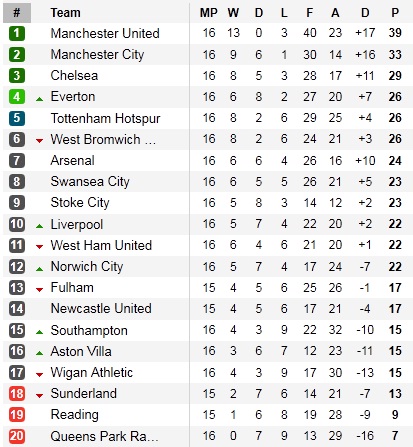Click green up arrow beside Liverpool
The height and width of the screenshot is (447, 413).
(39, 226)
